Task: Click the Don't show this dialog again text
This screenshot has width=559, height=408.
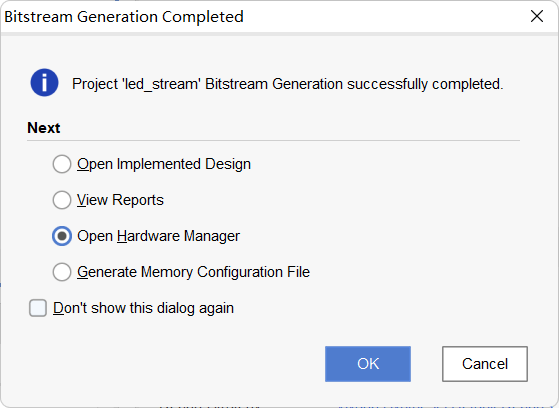Action: coord(143,308)
